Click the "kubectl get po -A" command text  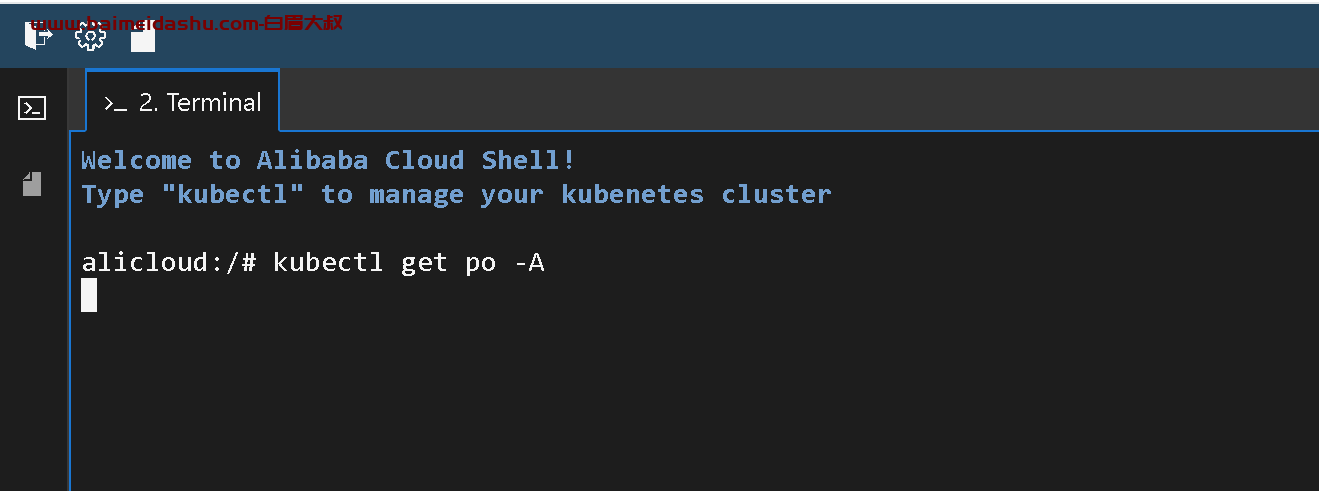[408, 263]
